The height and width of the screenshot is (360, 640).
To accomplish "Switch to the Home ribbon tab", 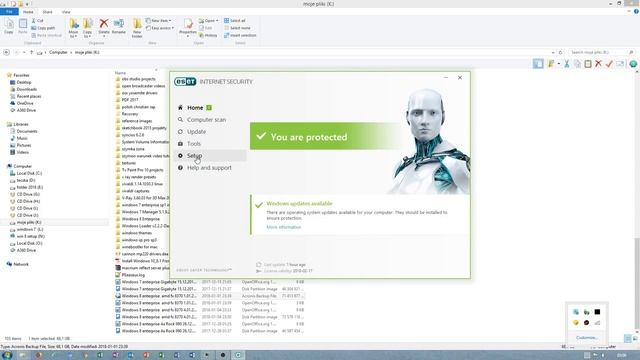I will pos(28,12).
